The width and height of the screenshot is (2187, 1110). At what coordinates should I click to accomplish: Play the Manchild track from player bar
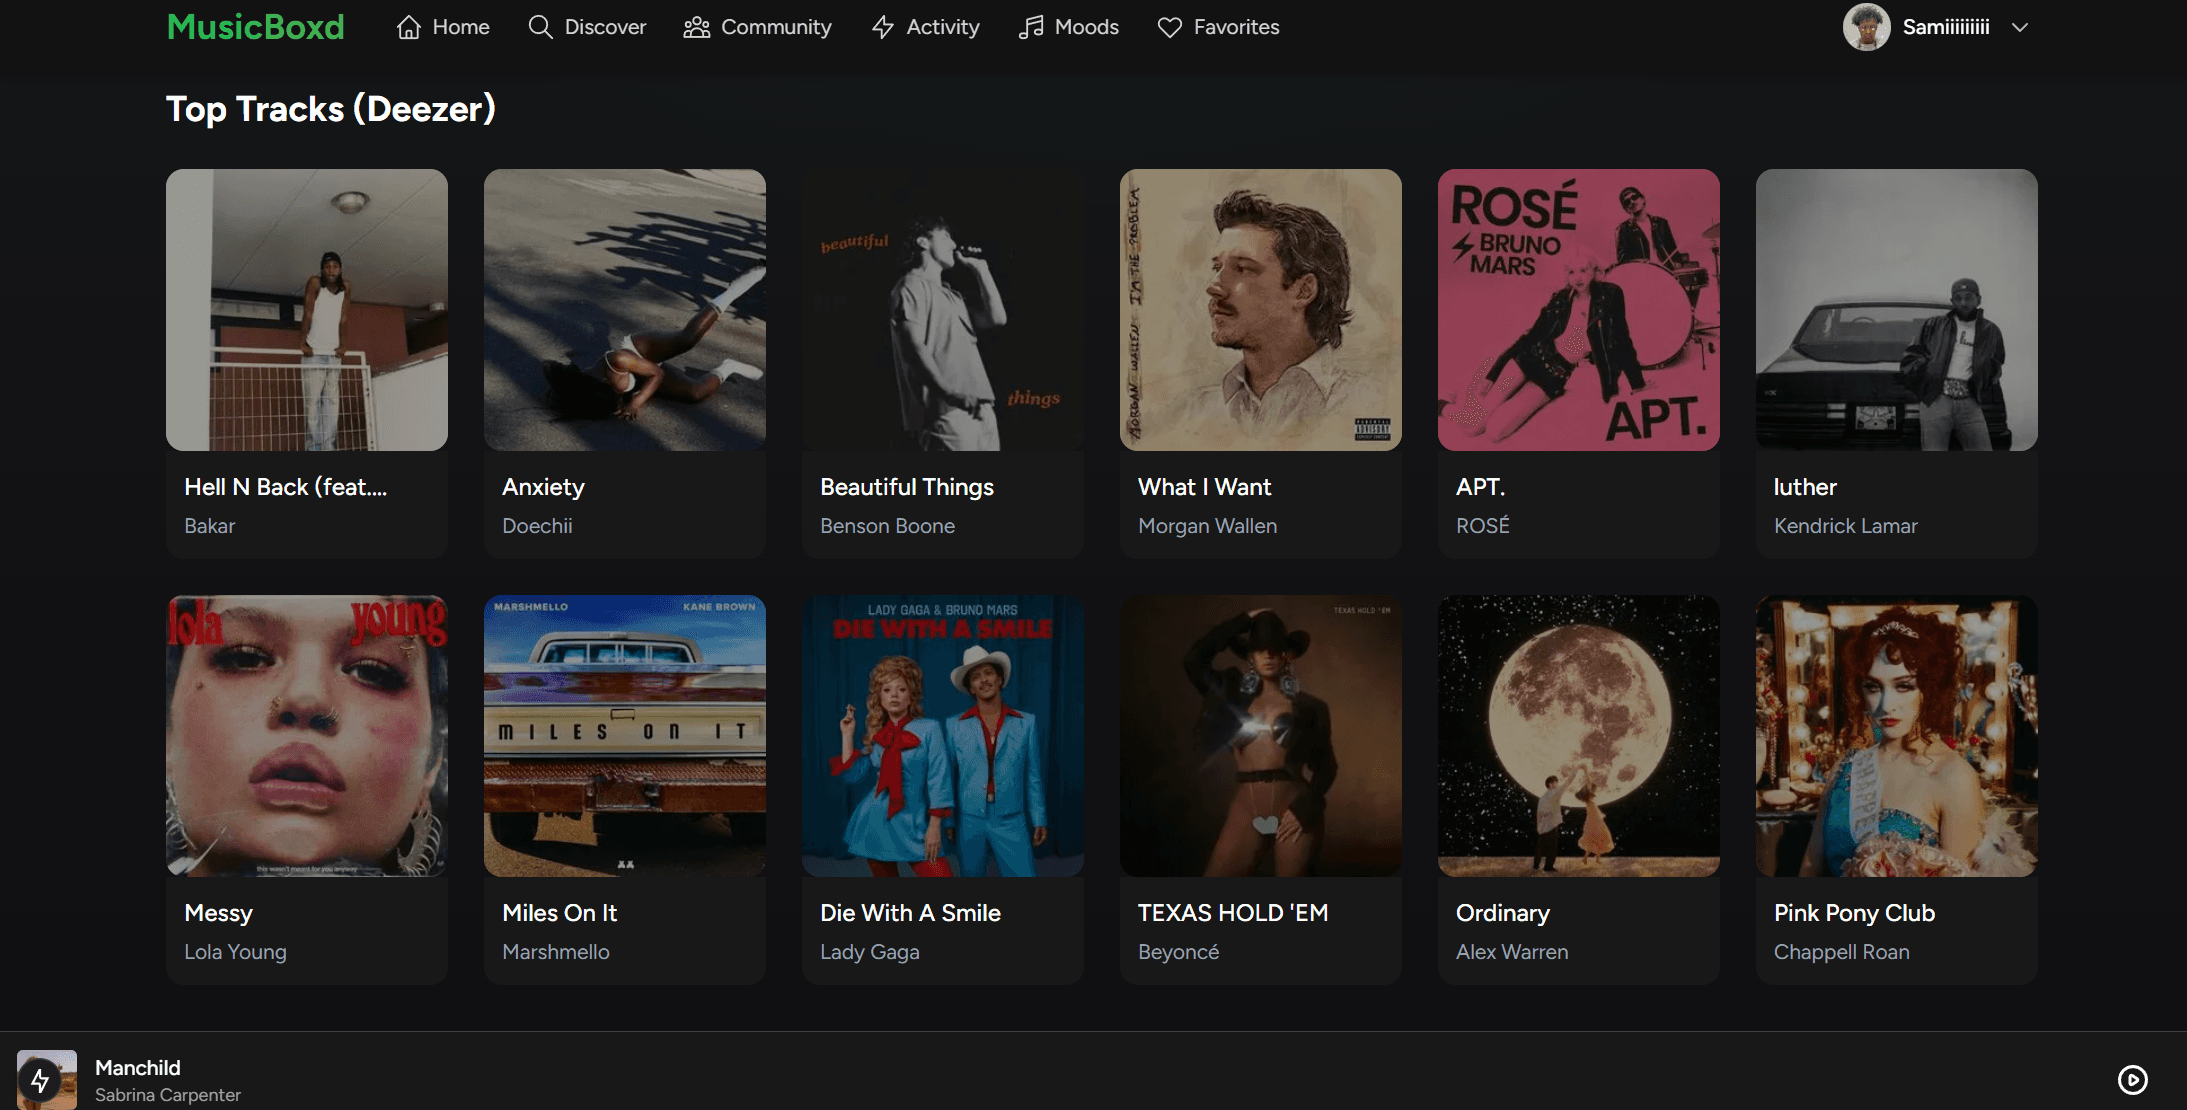point(2132,1080)
